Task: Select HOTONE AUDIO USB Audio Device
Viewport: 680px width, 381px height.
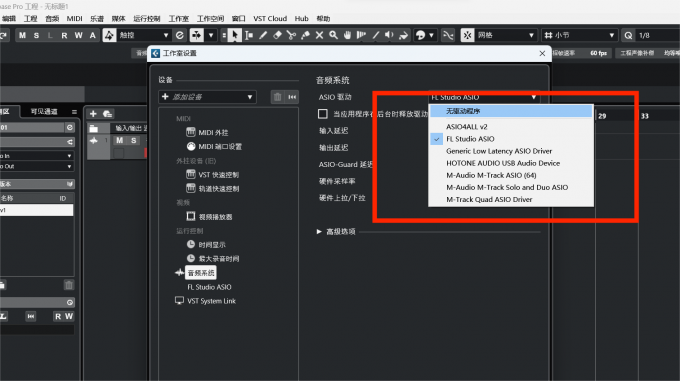Action: (511, 163)
